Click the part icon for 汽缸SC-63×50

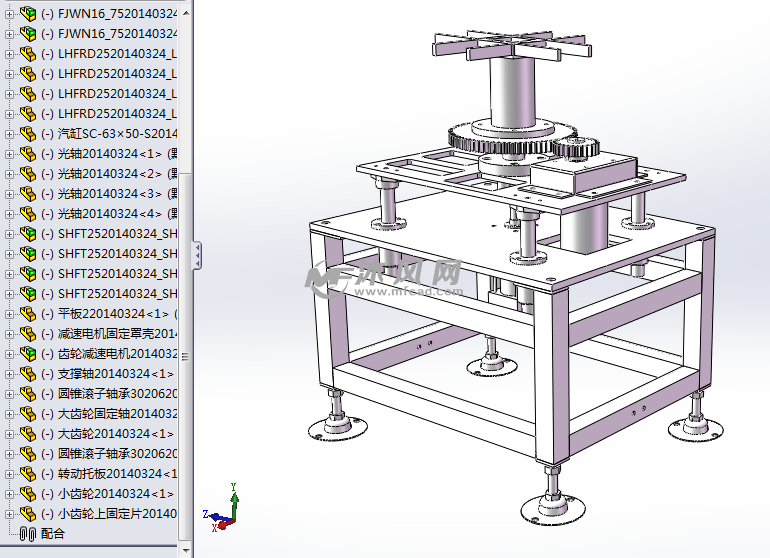pos(28,134)
